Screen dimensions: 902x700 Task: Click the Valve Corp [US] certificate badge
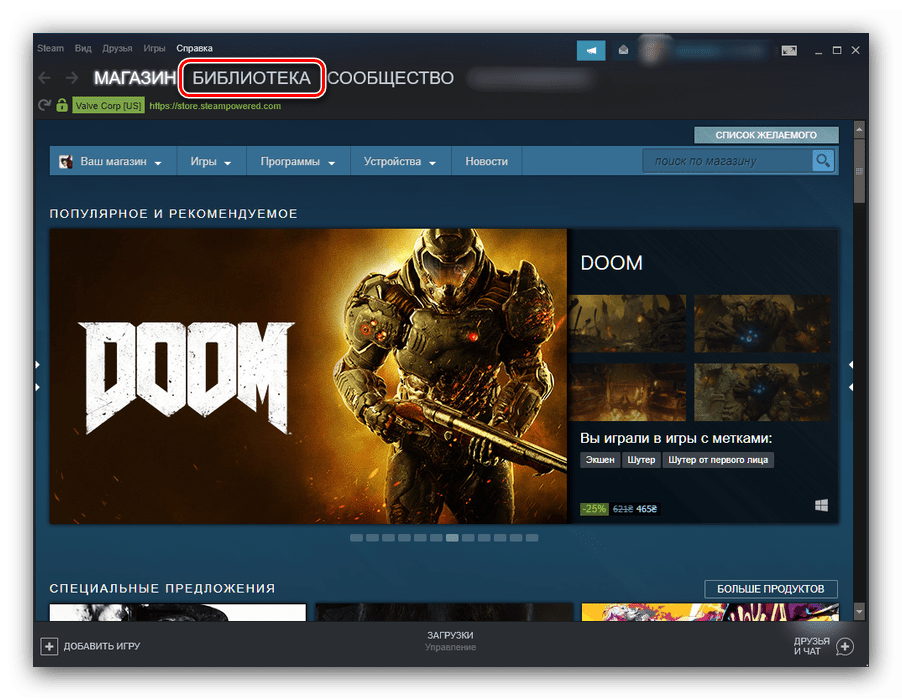108,106
